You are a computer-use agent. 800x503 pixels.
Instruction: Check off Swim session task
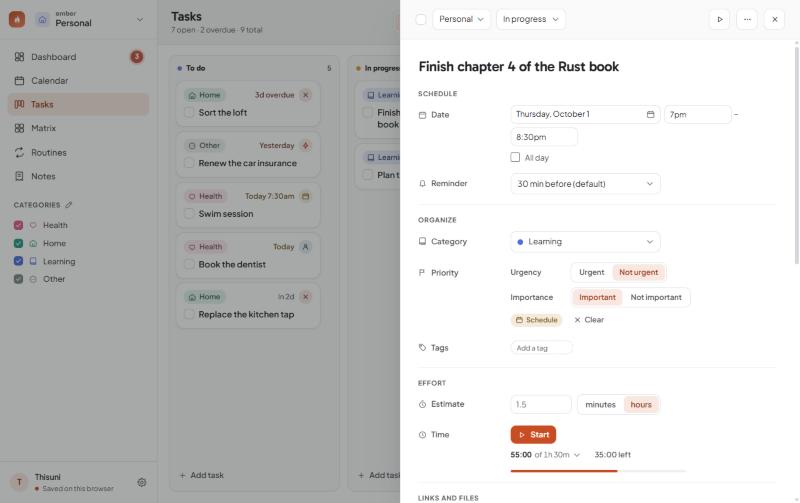(189, 213)
